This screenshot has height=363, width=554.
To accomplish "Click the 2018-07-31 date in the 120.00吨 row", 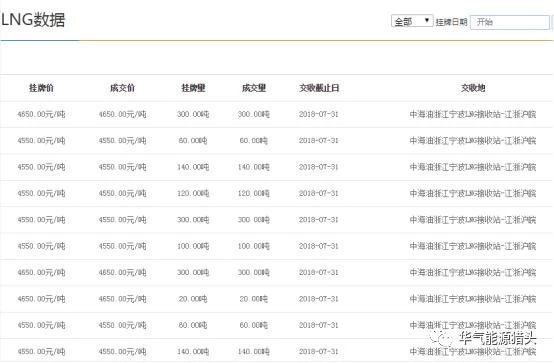I will (x=319, y=193).
